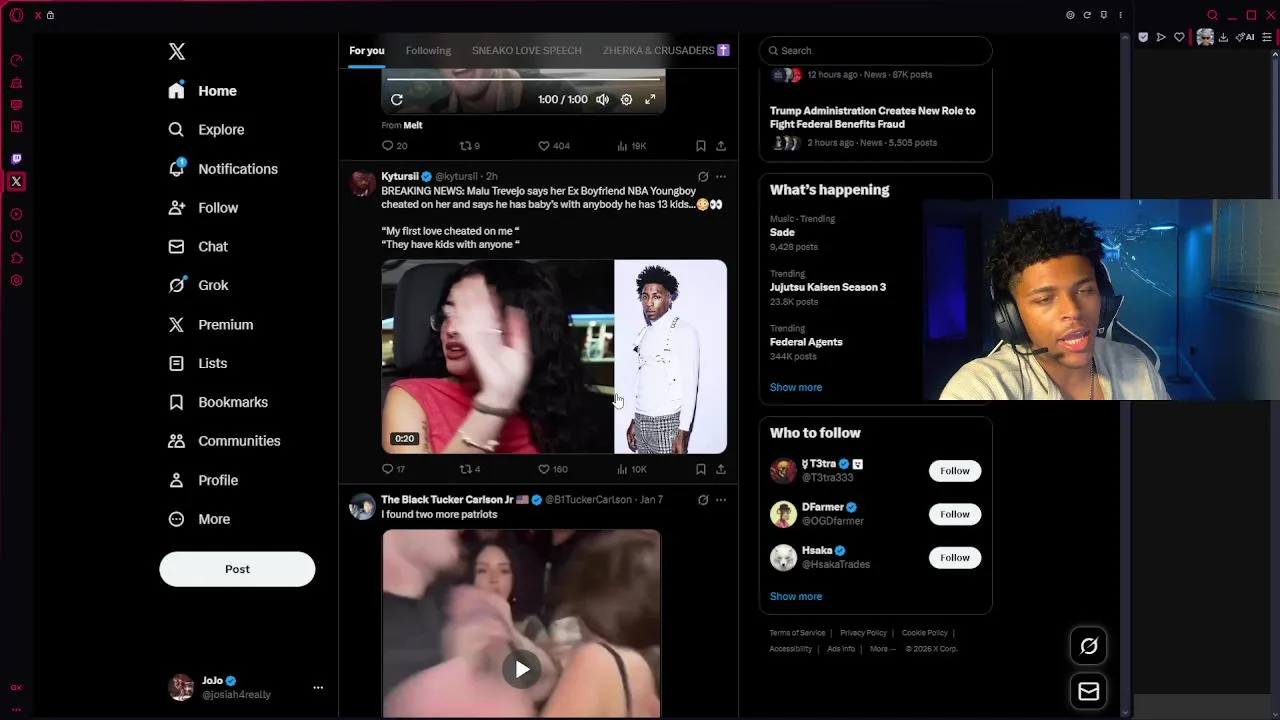The image size is (1280, 720).
Task: Expand the More menu in sidebar
Action: [x=200, y=519]
